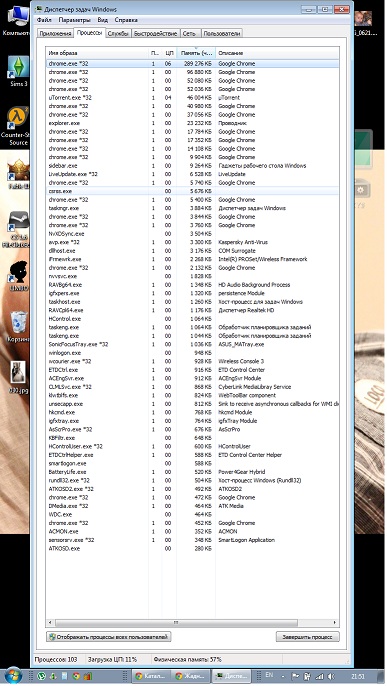Select the igfxtray.exe process row
The height and width of the screenshot is (686, 387).
point(192,421)
